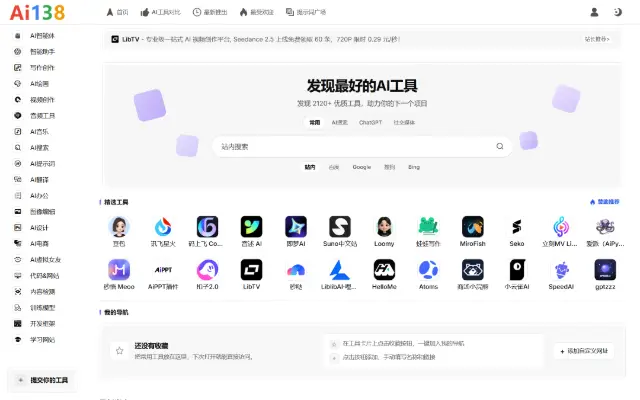Viewport: 640px width, 400px height.
Task: Go to 首页 in top navigation
Action: 117,12
